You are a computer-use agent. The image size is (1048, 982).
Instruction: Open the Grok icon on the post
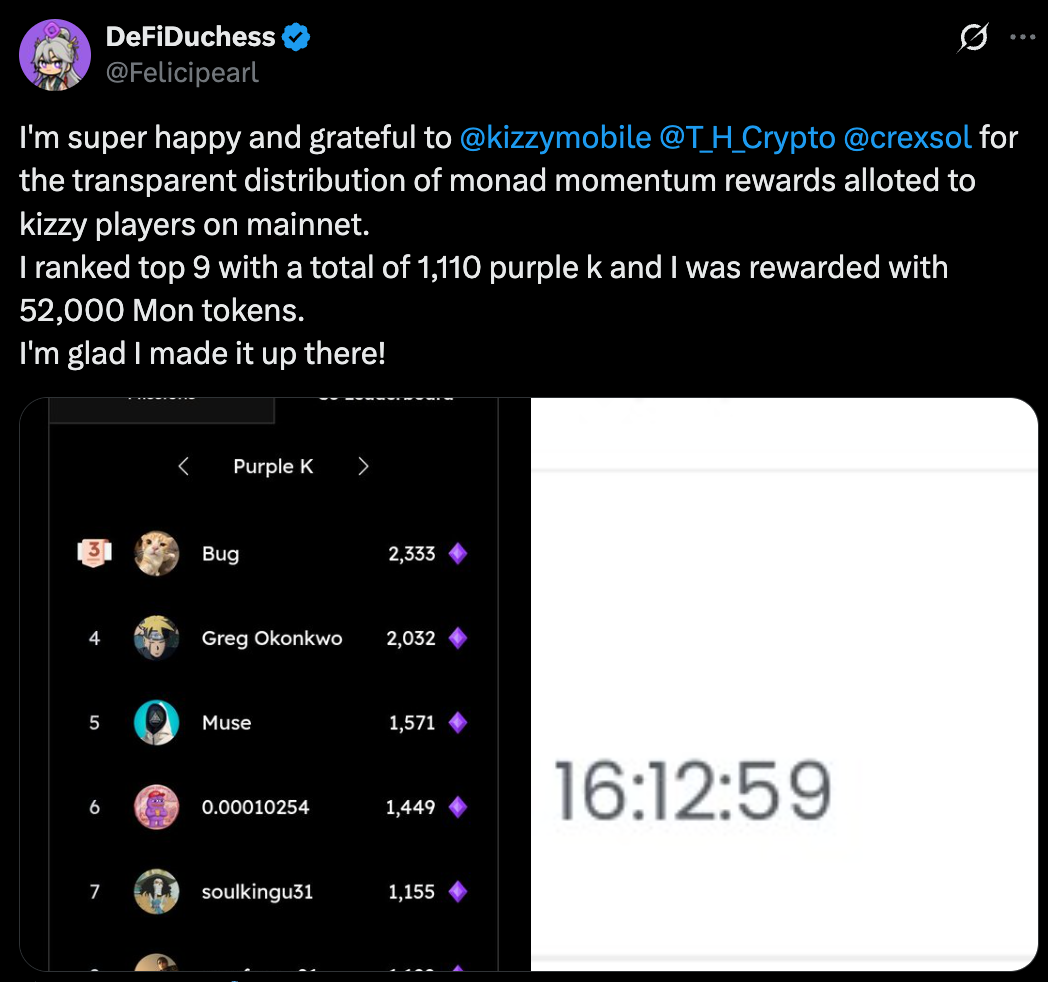tap(973, 38)
